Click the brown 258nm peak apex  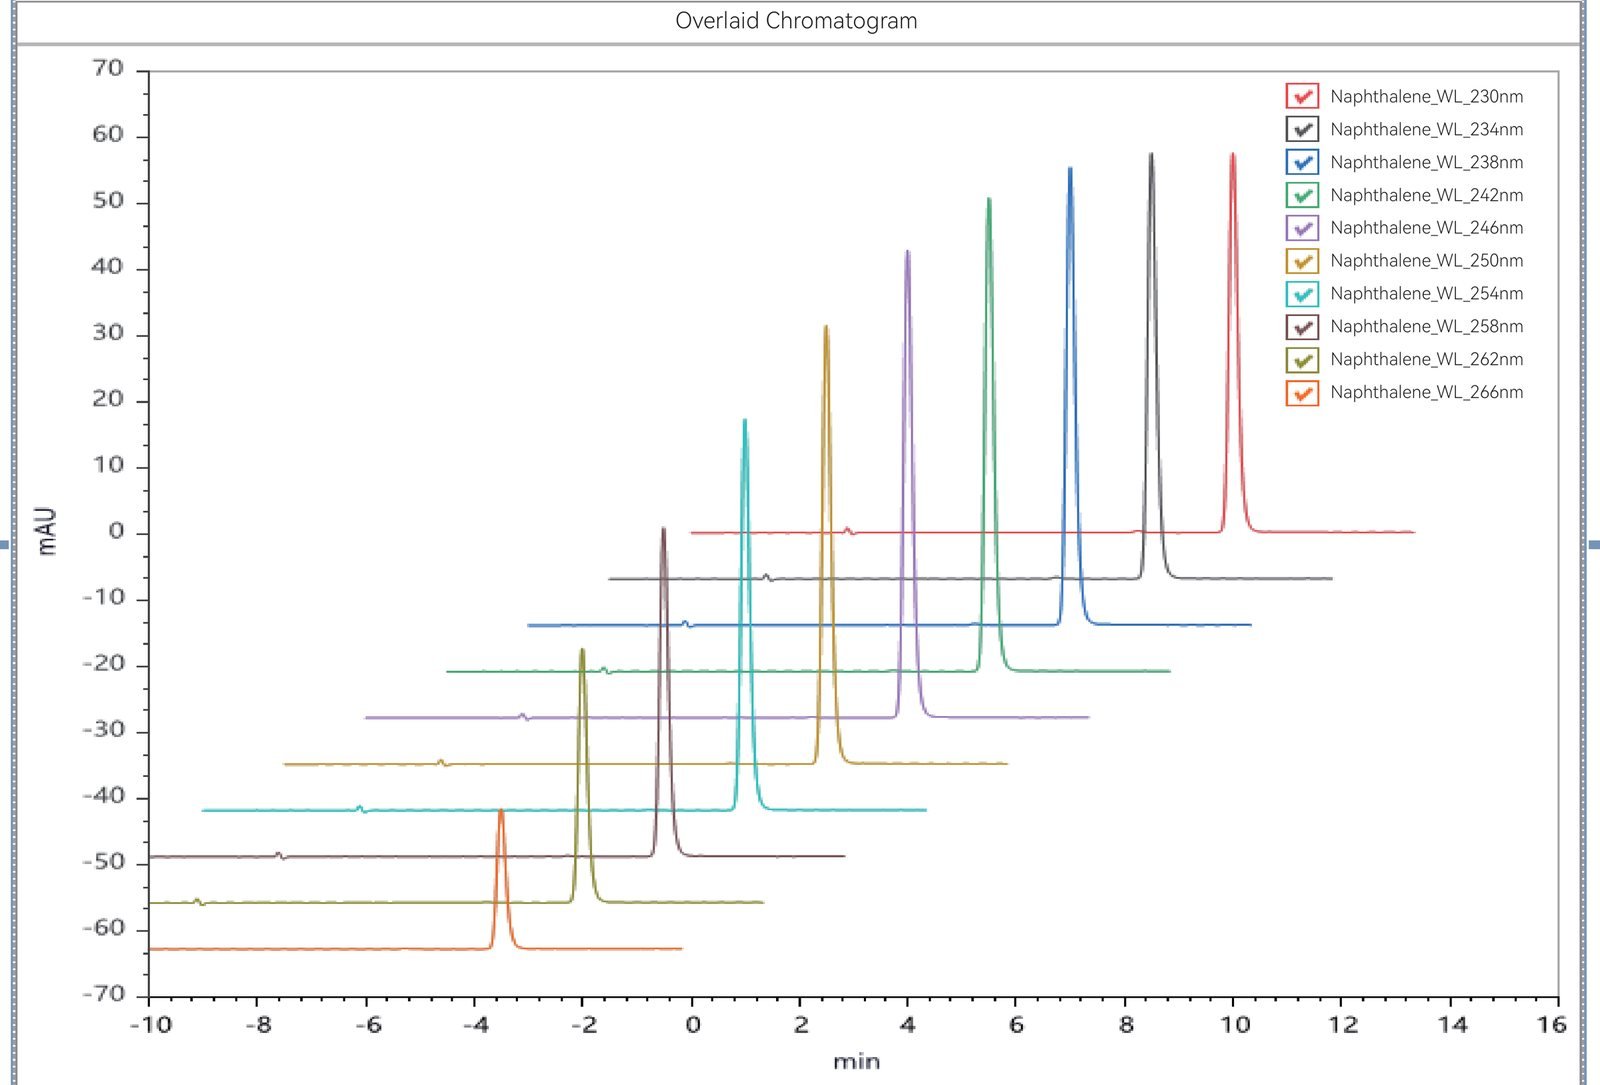pos(663,528)
